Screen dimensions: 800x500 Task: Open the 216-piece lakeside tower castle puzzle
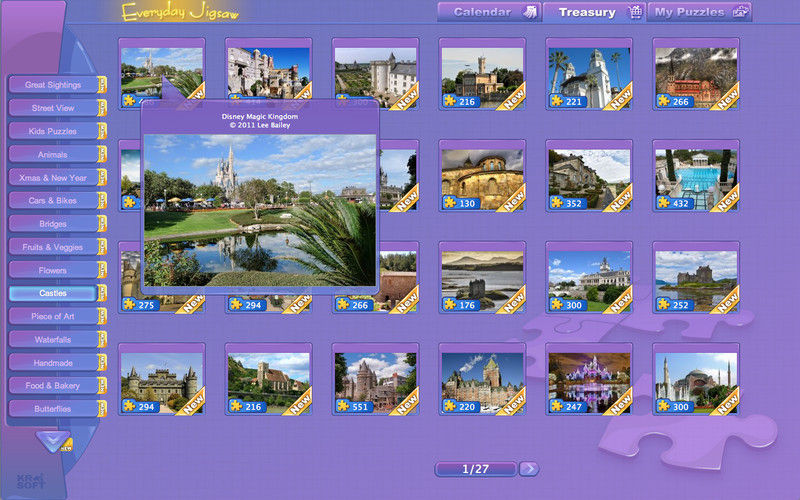click(x=482, y=74)
